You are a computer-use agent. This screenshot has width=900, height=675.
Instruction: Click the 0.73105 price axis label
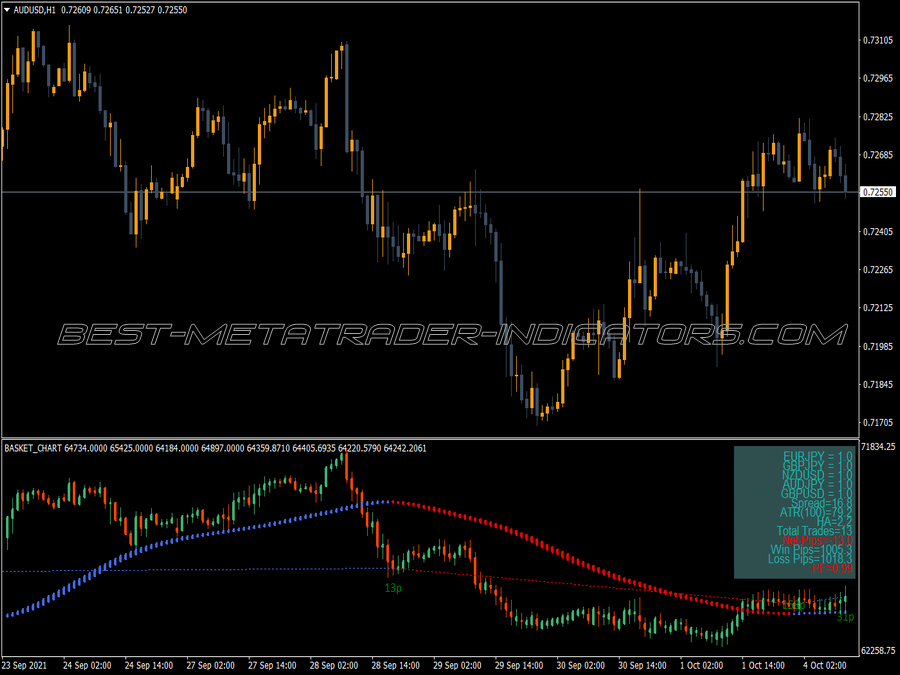point(878,40)
